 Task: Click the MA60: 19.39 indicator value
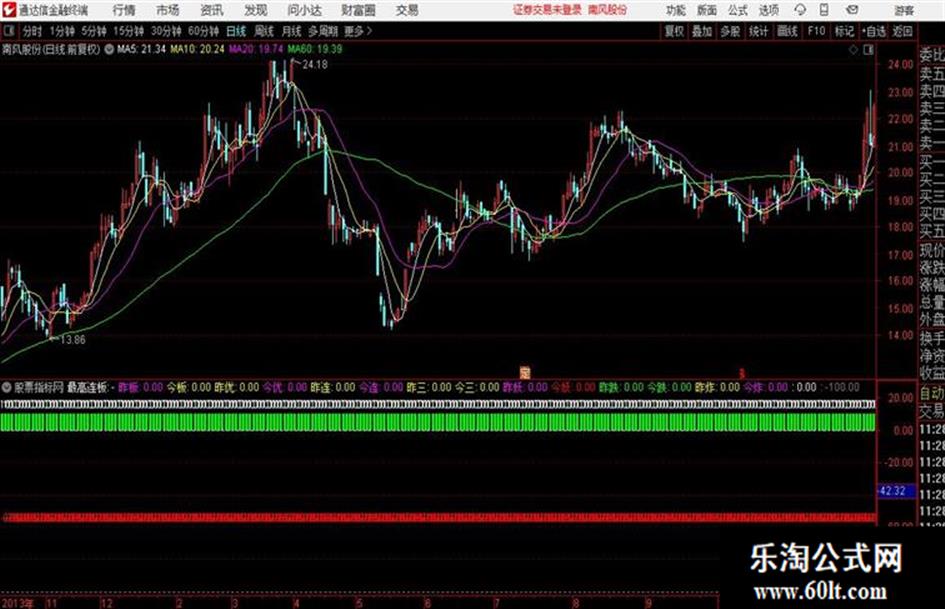(x=315, y=49)
